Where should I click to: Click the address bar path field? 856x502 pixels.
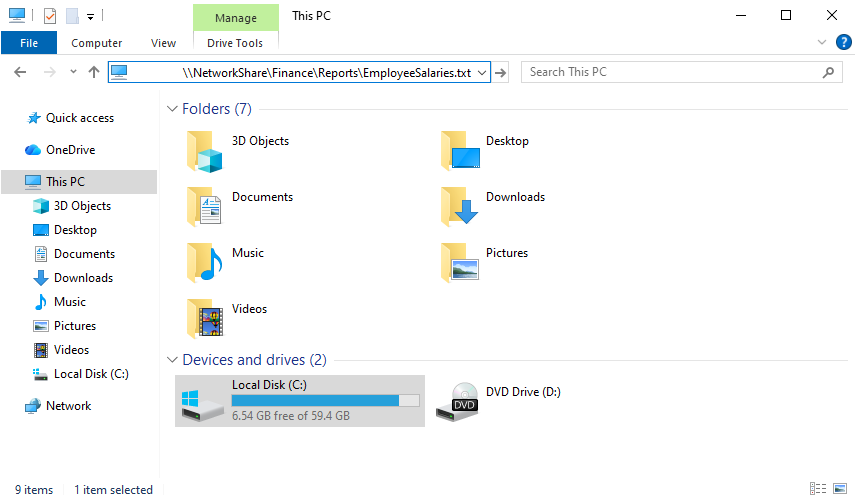(299, 73)
